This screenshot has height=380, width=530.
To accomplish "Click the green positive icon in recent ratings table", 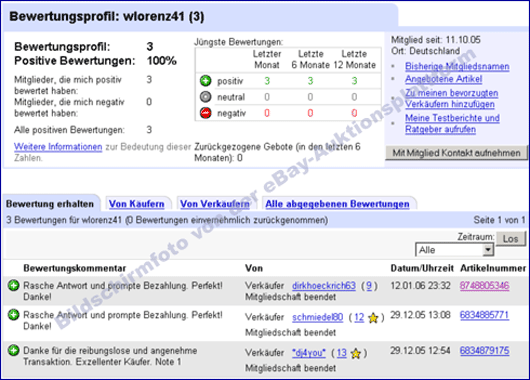I will pyautogui.click(x=206, y=81).
